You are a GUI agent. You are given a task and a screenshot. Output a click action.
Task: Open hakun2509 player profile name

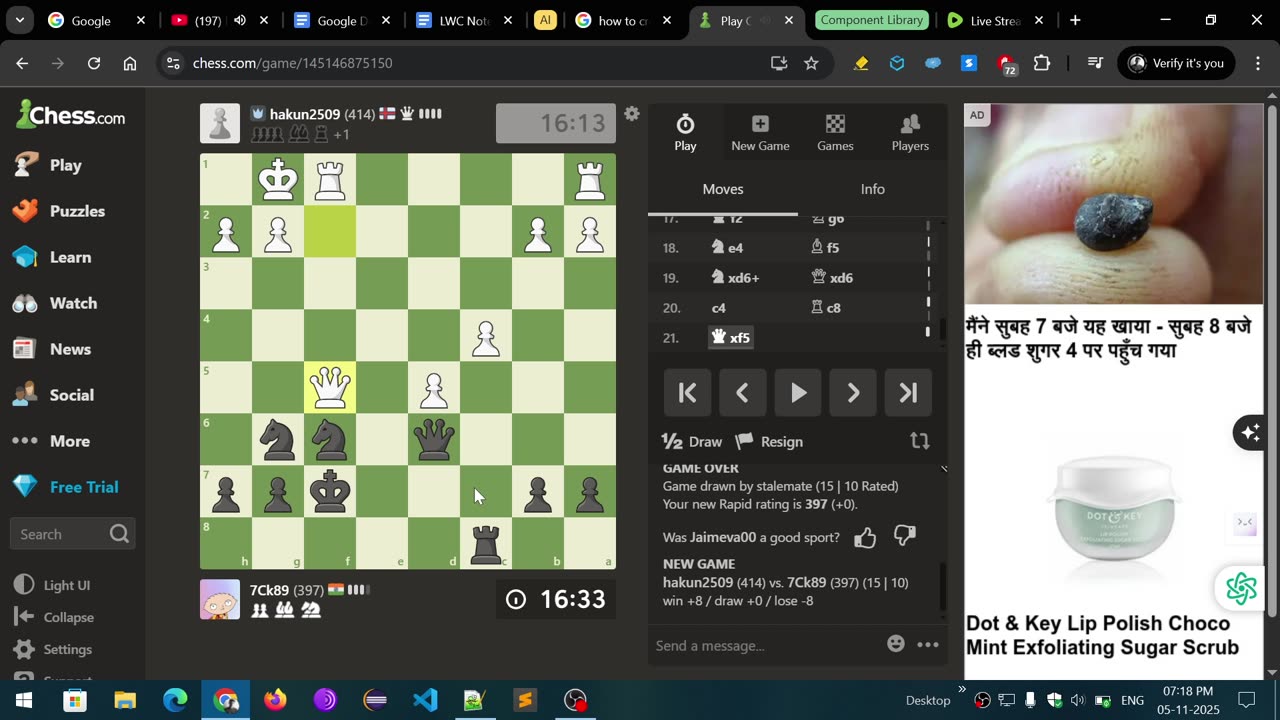pyautogui.click(x=305, y=114)
